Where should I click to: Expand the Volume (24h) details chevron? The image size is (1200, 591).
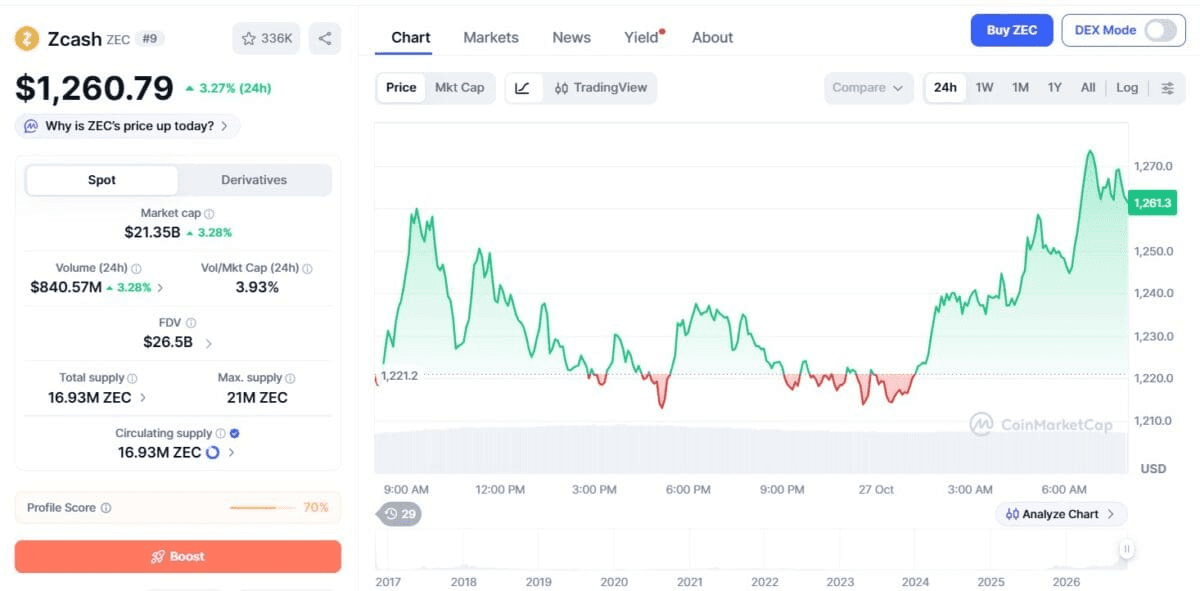tap(160, 288)
